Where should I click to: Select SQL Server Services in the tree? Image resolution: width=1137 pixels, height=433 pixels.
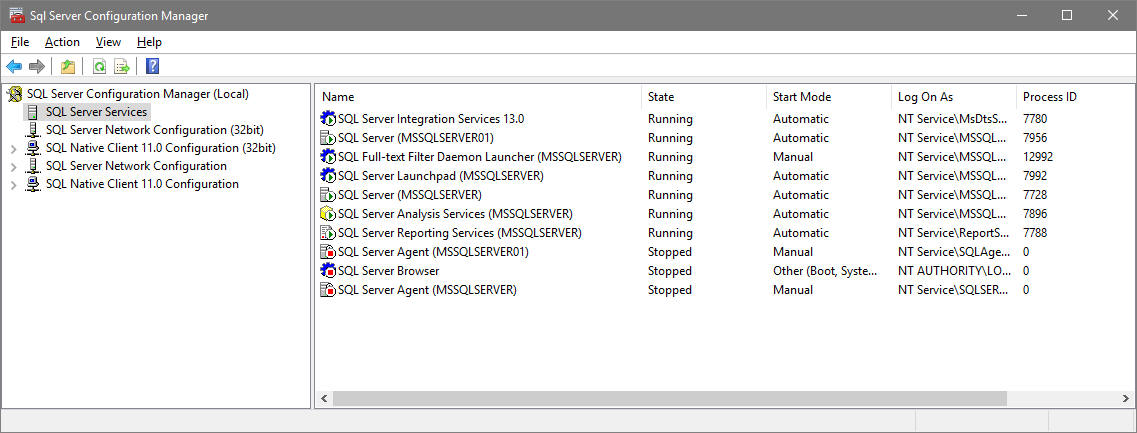point(96,112)
